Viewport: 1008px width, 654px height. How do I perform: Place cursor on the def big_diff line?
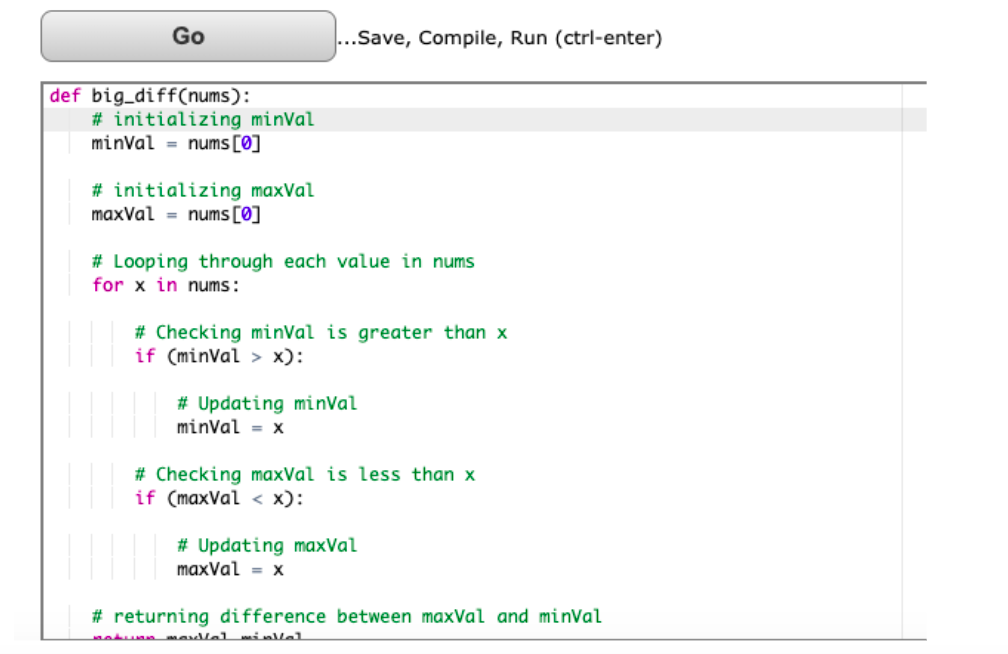[x=150, y=95]
